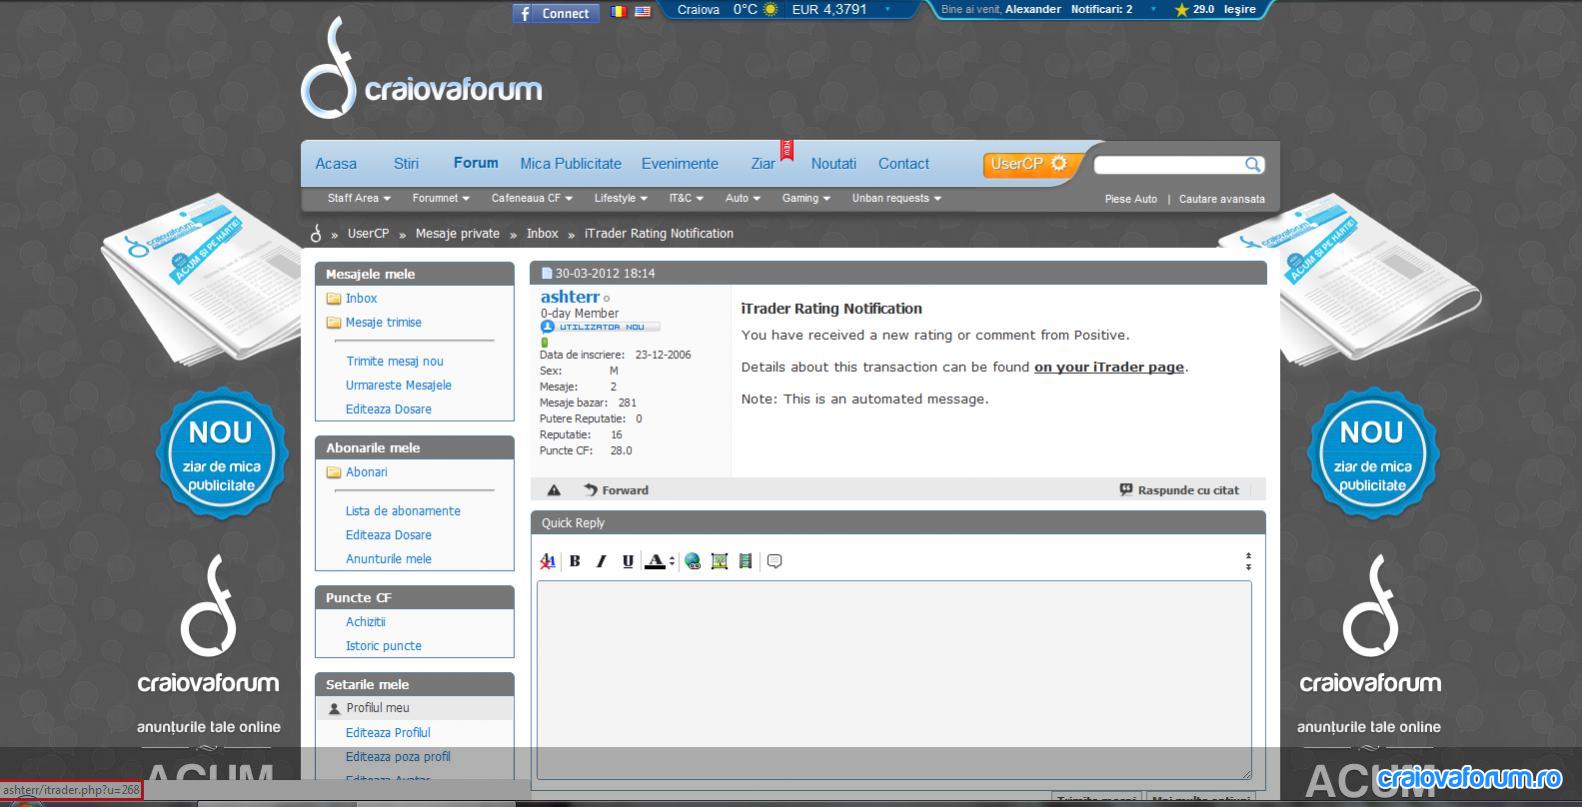
Task: Expand Unban requests dropdown
Action: point(897,198)
